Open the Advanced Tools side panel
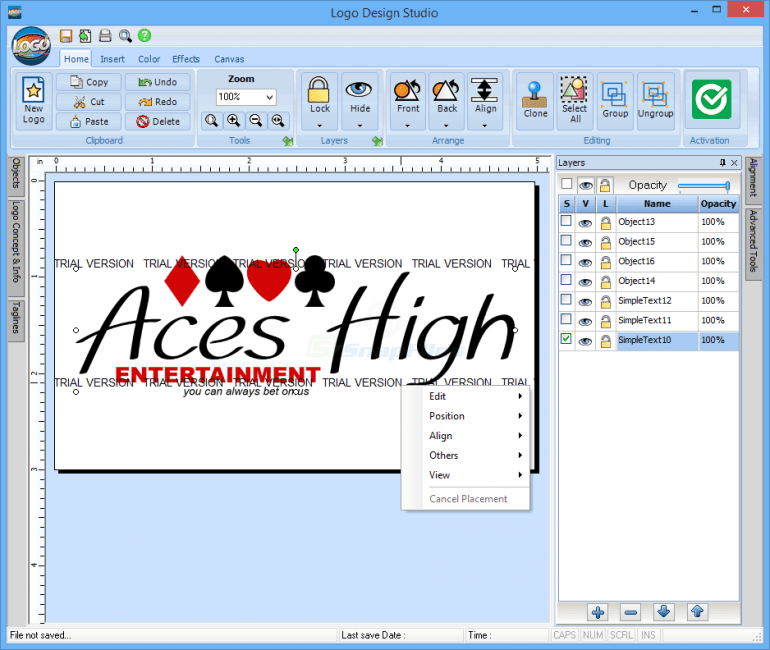This screenshot has height=650, width=770. [753, 240]
